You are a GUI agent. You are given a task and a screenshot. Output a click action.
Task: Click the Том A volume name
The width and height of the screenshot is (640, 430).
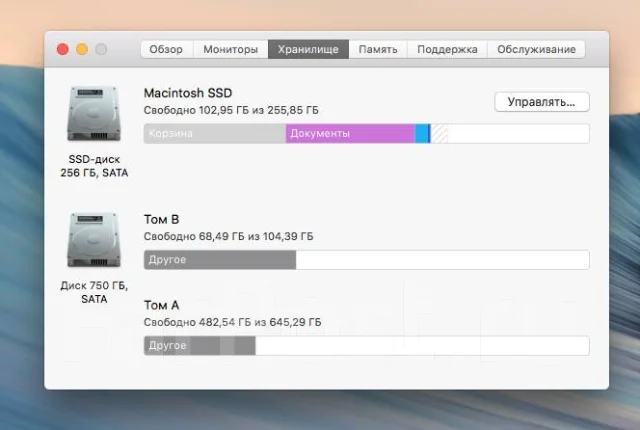[x=161, y=305]
